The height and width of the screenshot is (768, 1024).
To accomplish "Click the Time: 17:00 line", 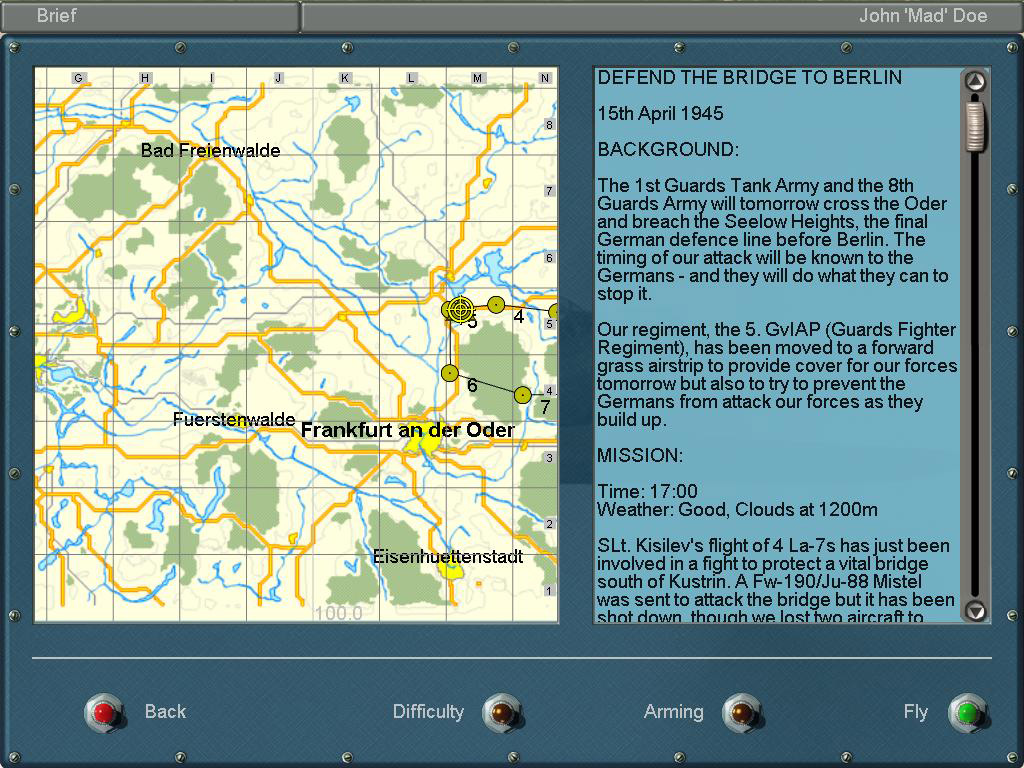I will pos(647,491).
